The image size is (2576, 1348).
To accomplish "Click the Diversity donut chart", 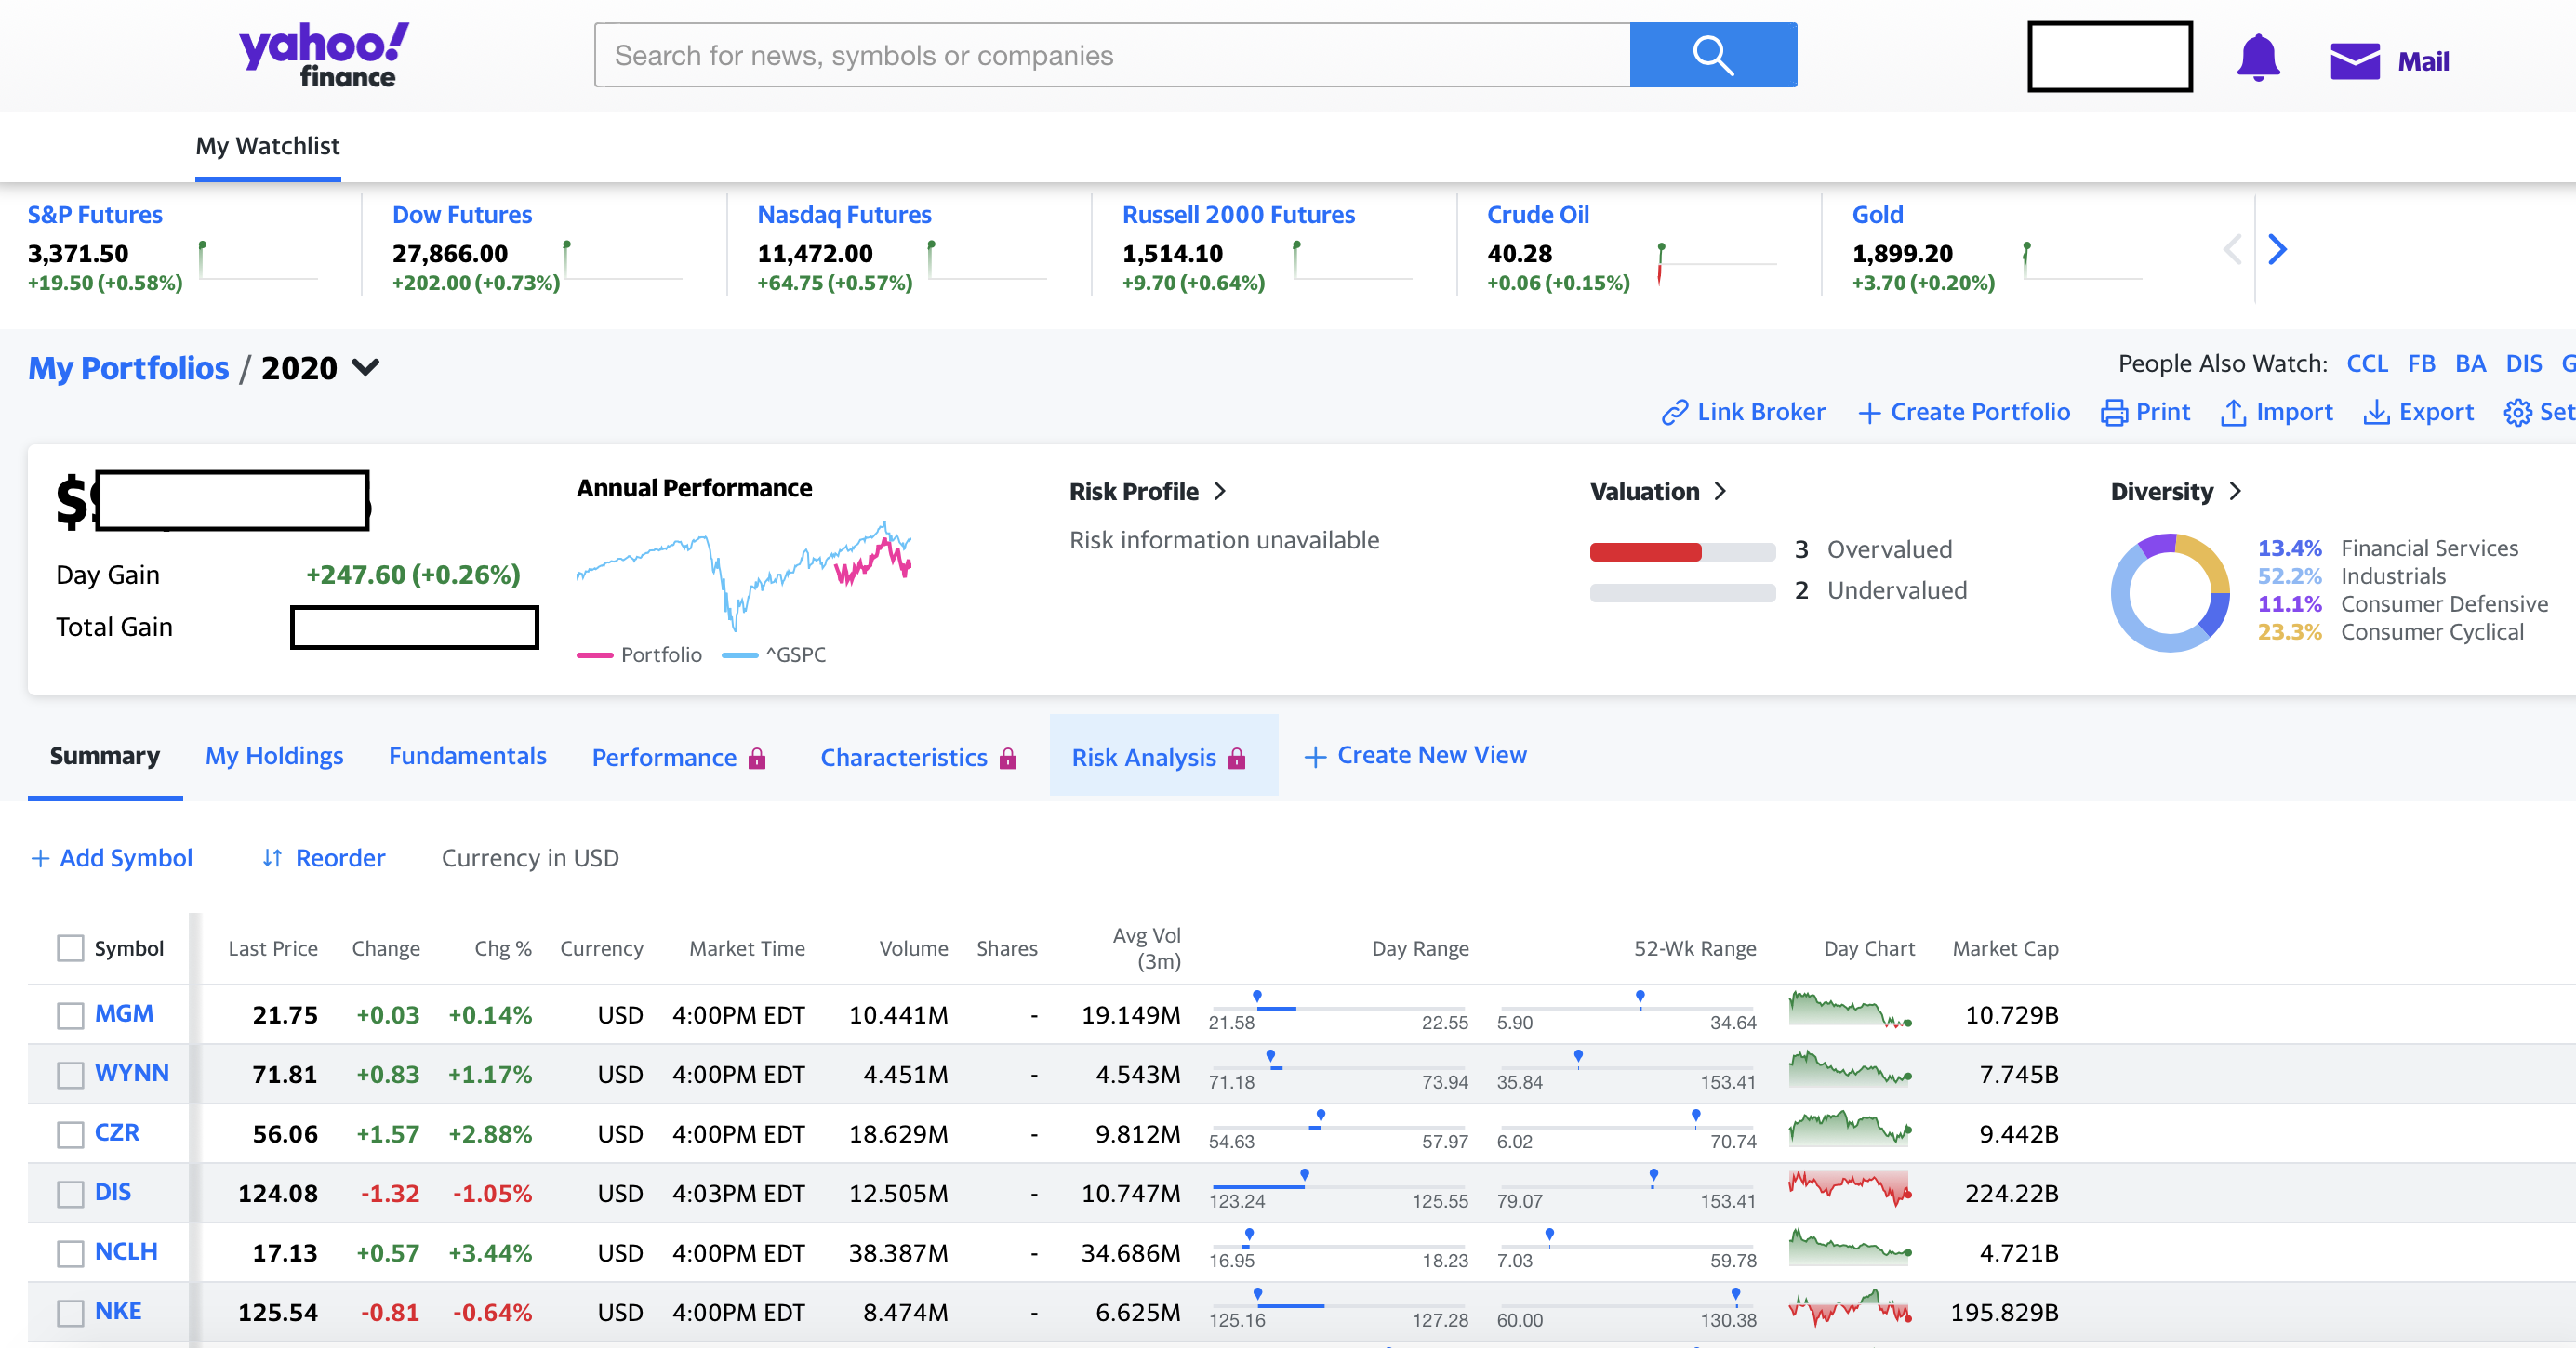I will [2170, 592].
